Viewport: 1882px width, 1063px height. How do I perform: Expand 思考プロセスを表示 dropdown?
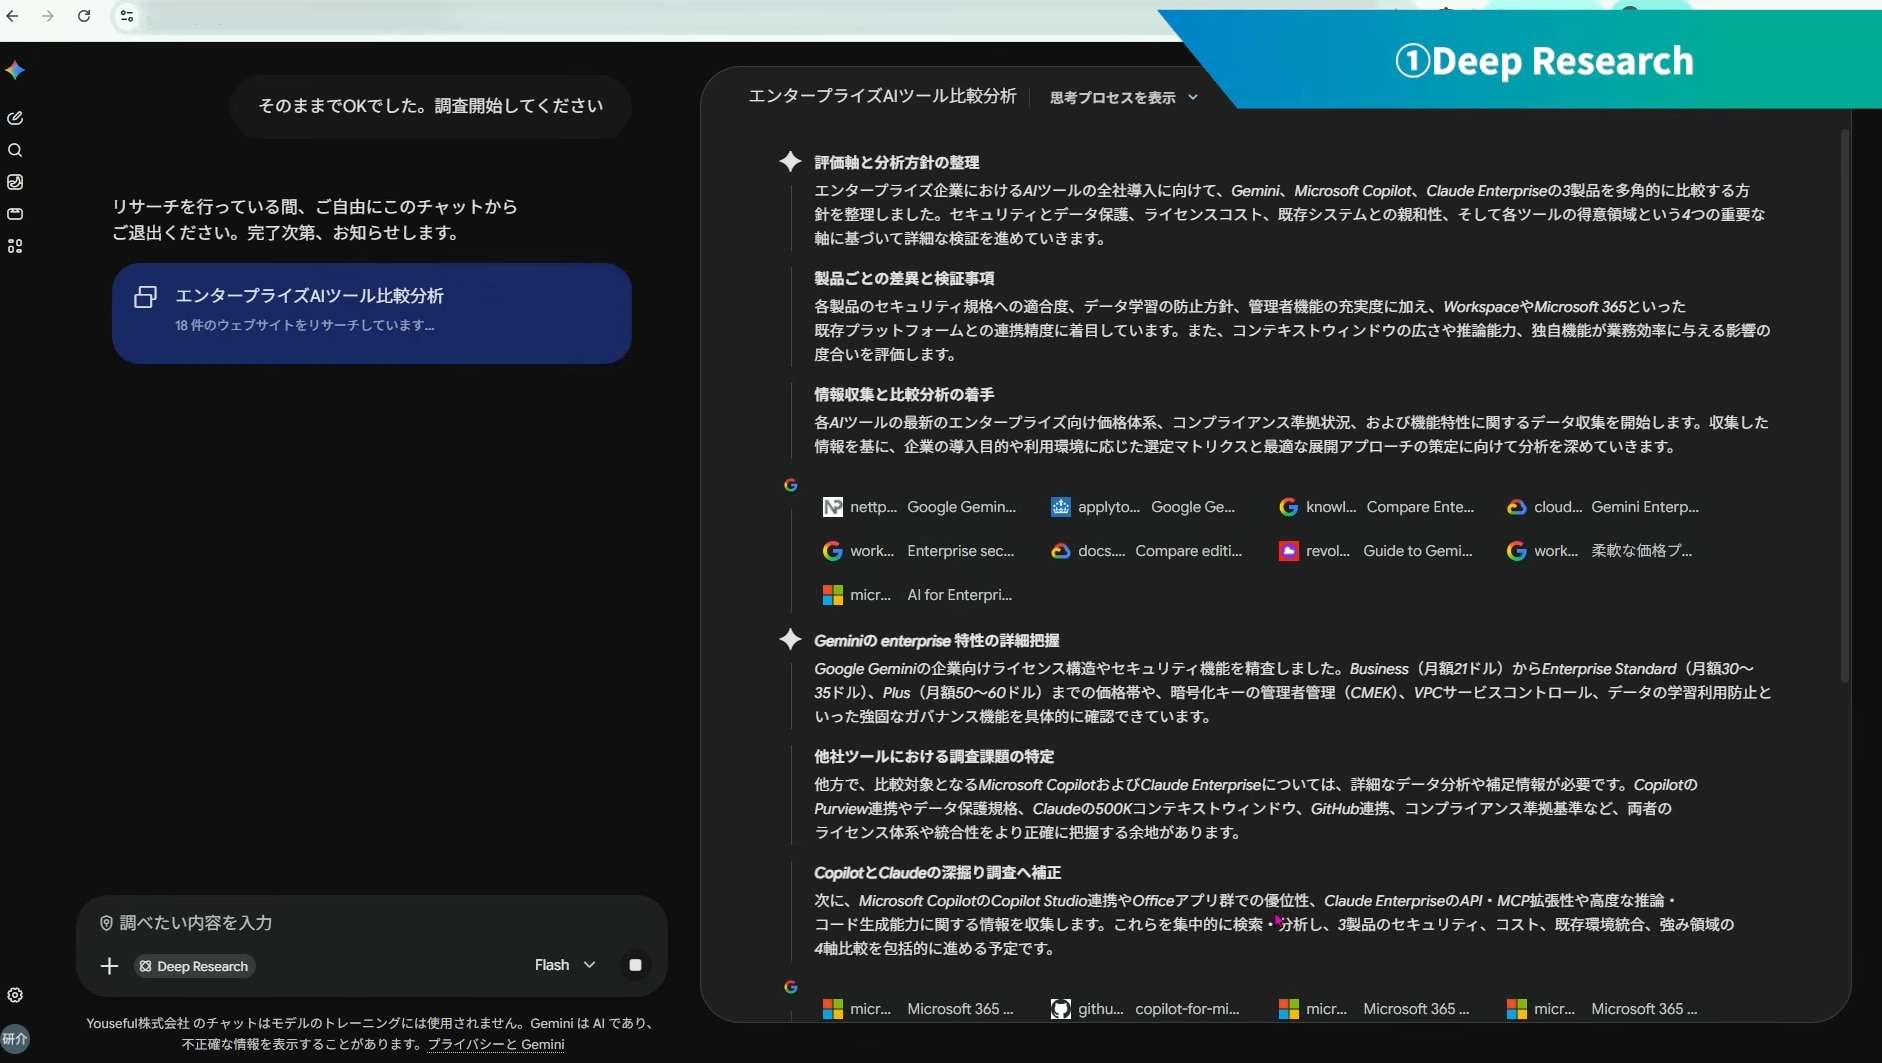(1124, 97)
